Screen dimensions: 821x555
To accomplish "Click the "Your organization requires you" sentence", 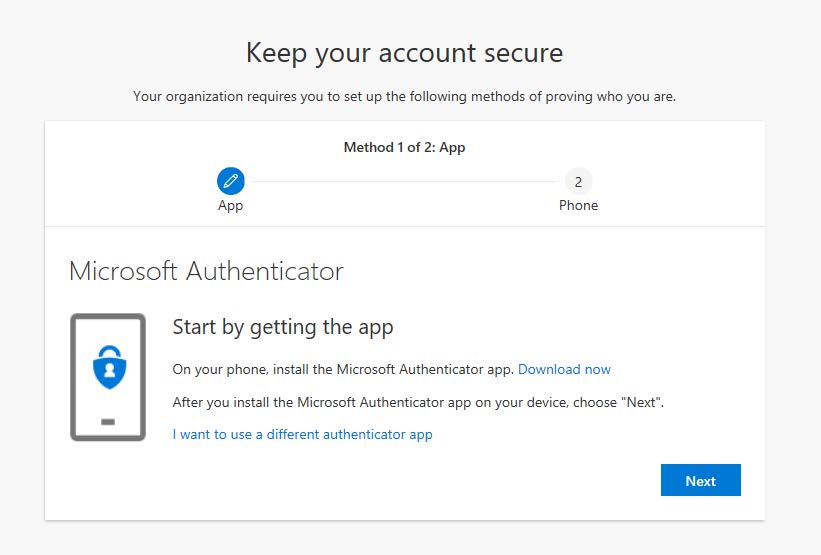I will click(404, 97).
